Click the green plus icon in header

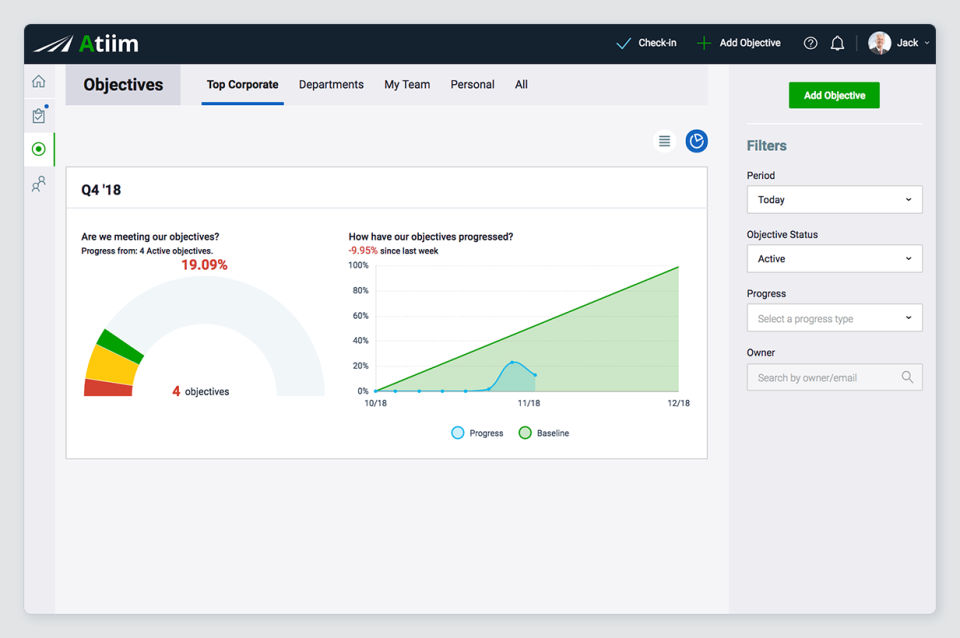point(704,43)
